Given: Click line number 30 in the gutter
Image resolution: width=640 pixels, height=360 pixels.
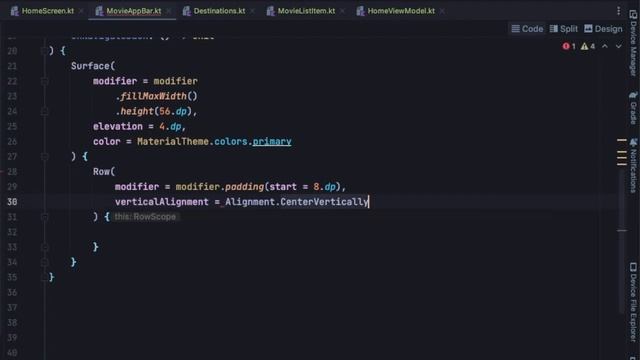Looking at the screenshot, I should click(x=12, y=202).
